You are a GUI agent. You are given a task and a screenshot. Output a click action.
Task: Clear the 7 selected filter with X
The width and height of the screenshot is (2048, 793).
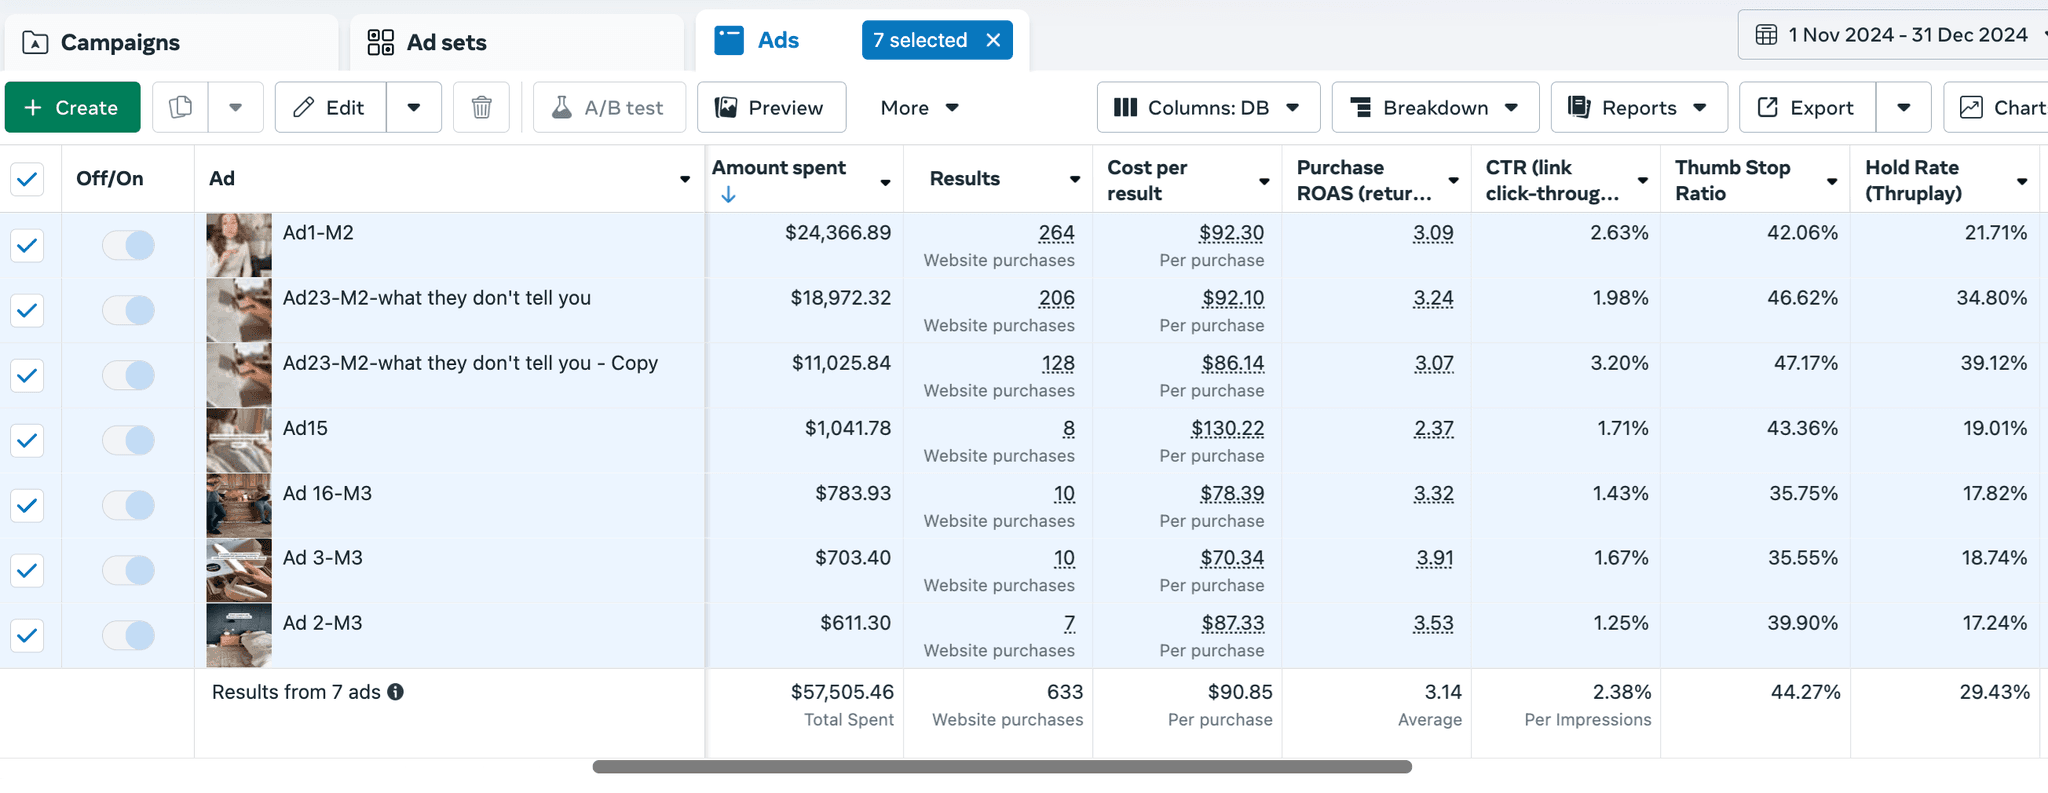click(x=993, y=40)
